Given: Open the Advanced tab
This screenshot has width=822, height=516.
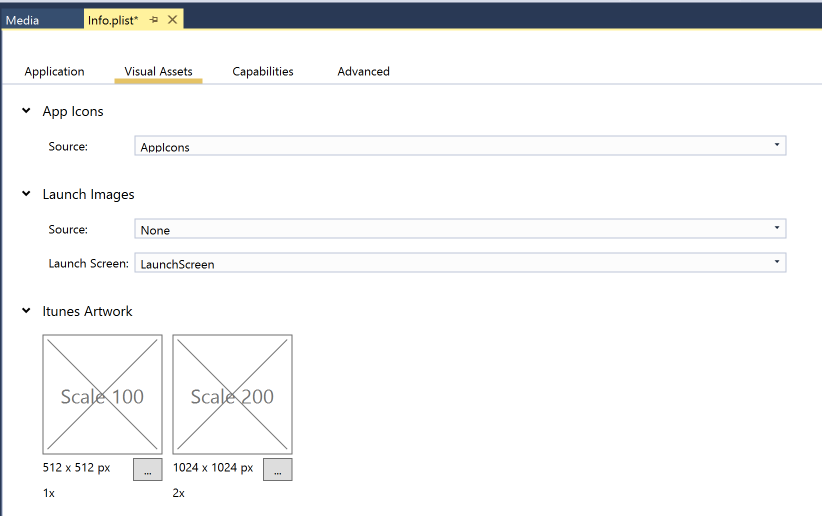Looking at the screenshot, I should coord(363,71).
